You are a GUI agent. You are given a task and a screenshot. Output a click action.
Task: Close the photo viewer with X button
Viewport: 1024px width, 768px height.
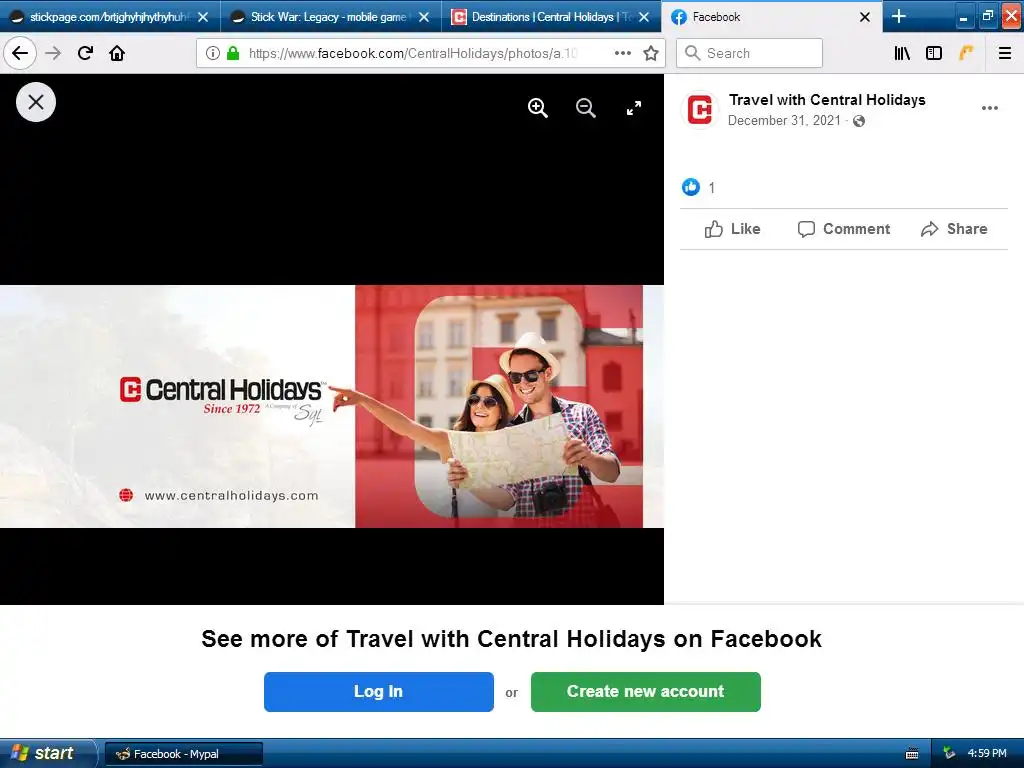(36, 103)
